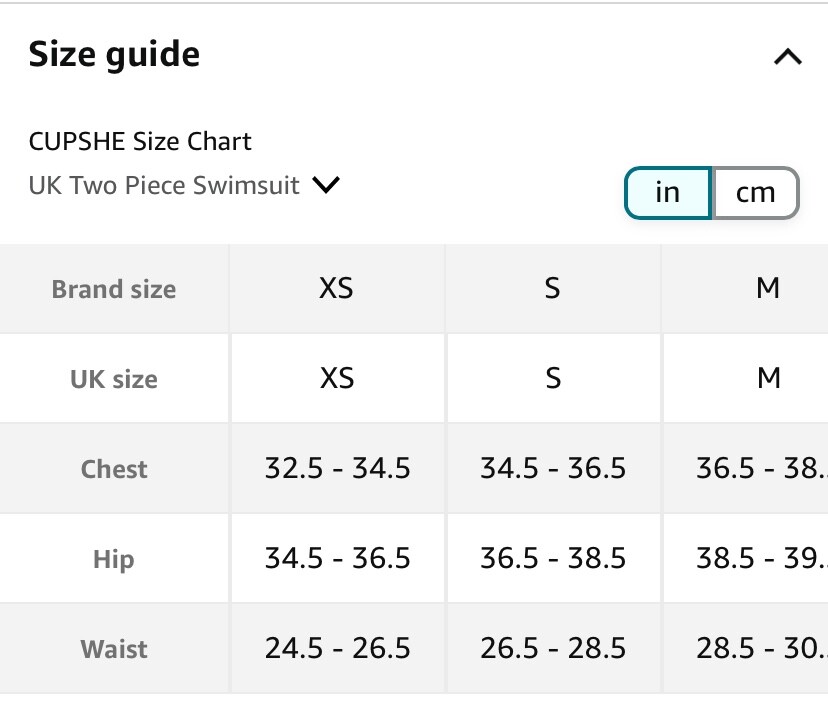
Task: Select the XS brand size cell
Action: 337,288
